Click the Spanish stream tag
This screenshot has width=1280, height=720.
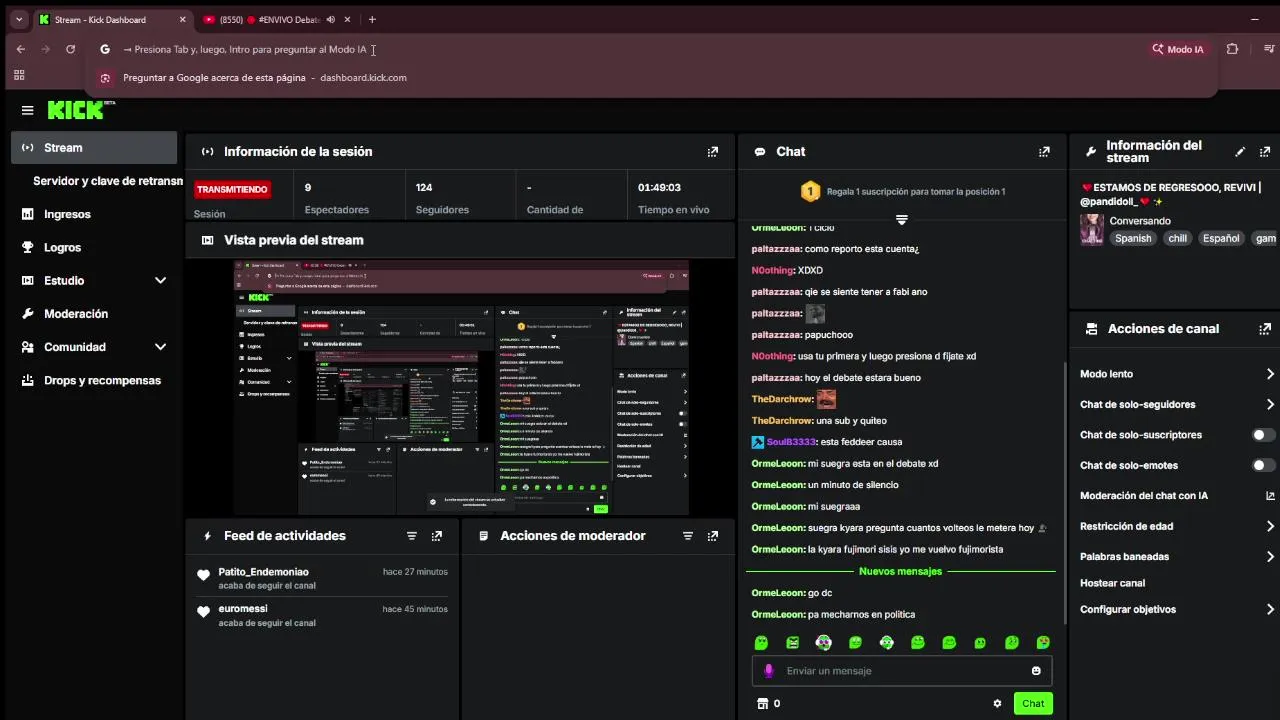pyautogui.click(x=1133, y=239)
